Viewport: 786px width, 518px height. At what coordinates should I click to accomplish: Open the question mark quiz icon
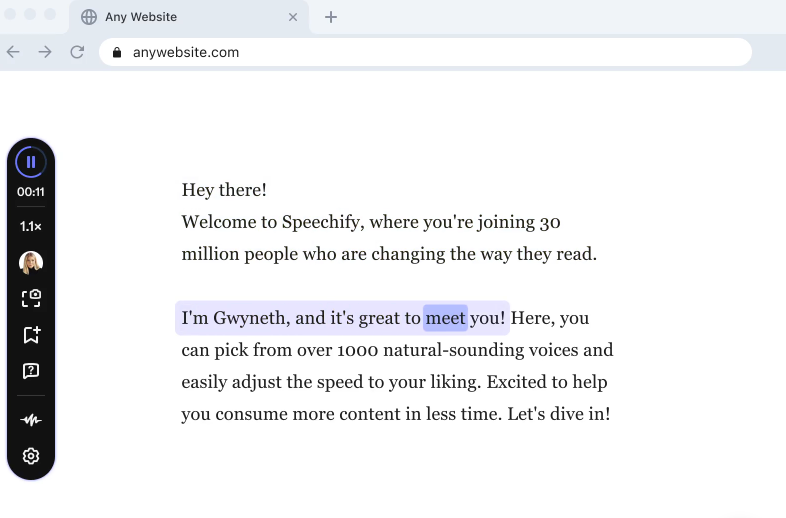coord(31,371)
